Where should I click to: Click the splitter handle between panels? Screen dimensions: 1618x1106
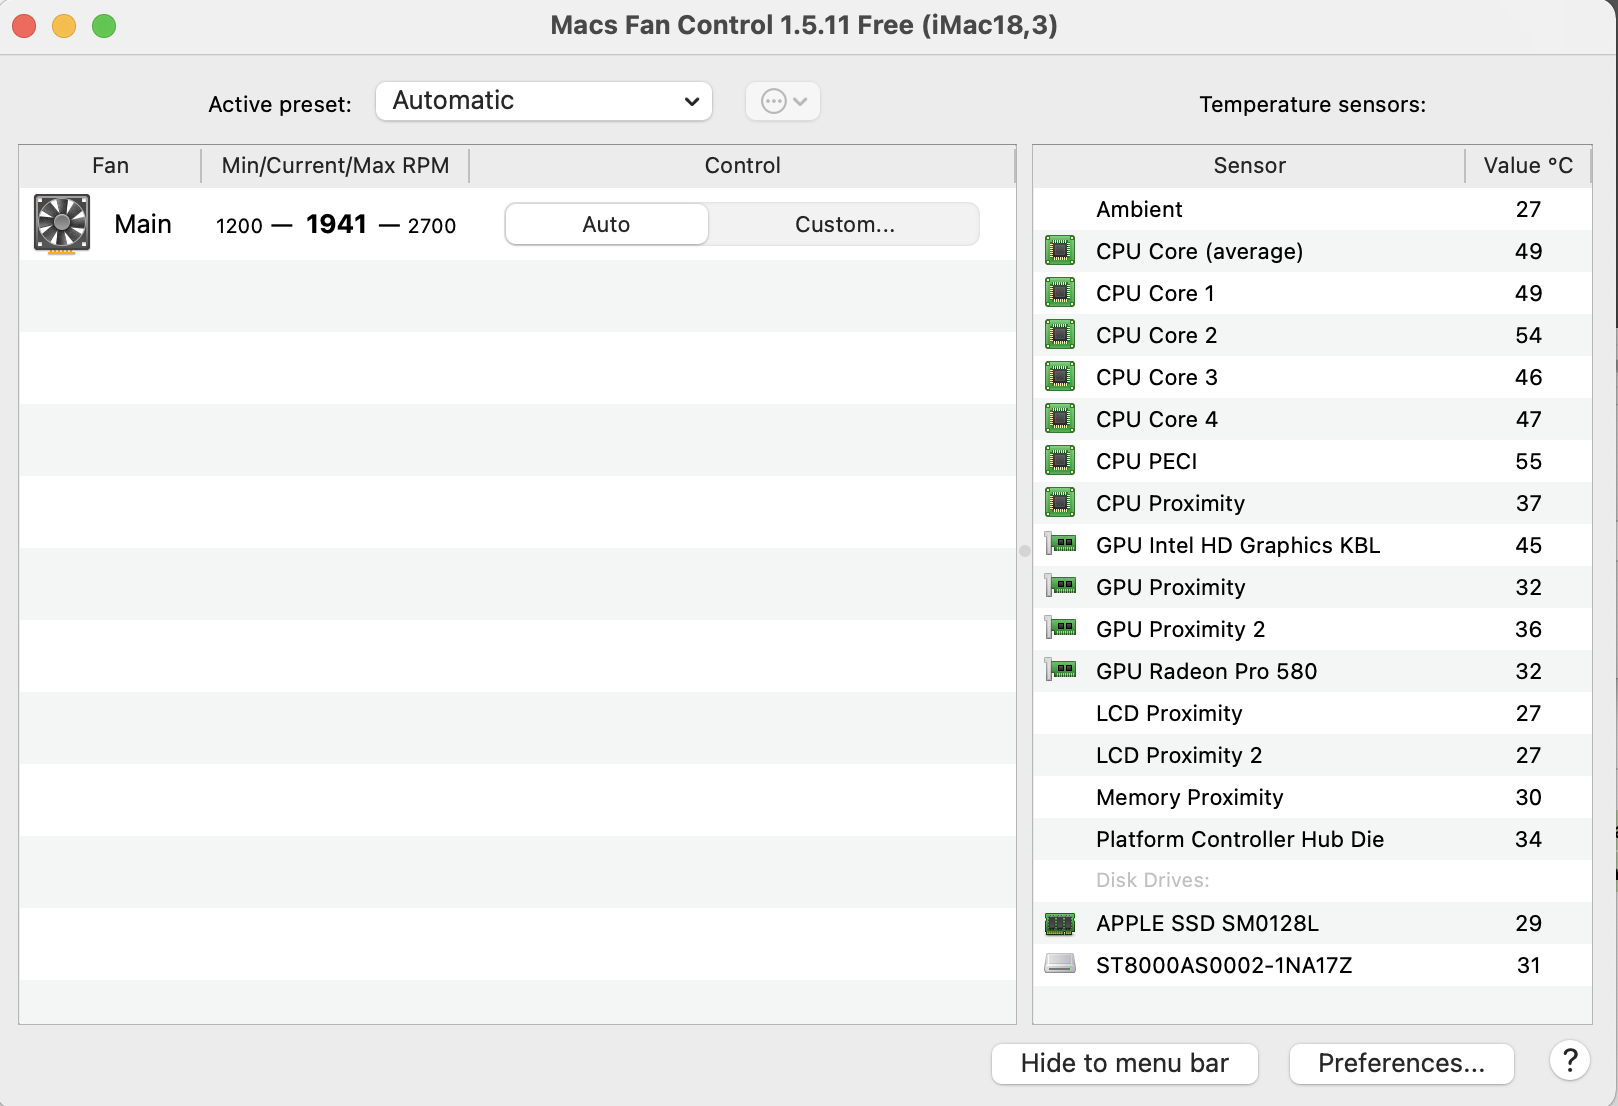click(1024, 551)
